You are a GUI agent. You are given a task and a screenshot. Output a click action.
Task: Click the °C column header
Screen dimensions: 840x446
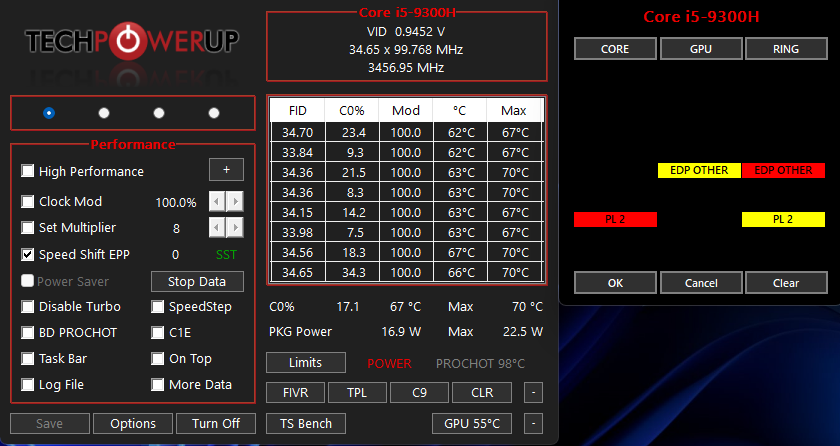pos(460,110)
